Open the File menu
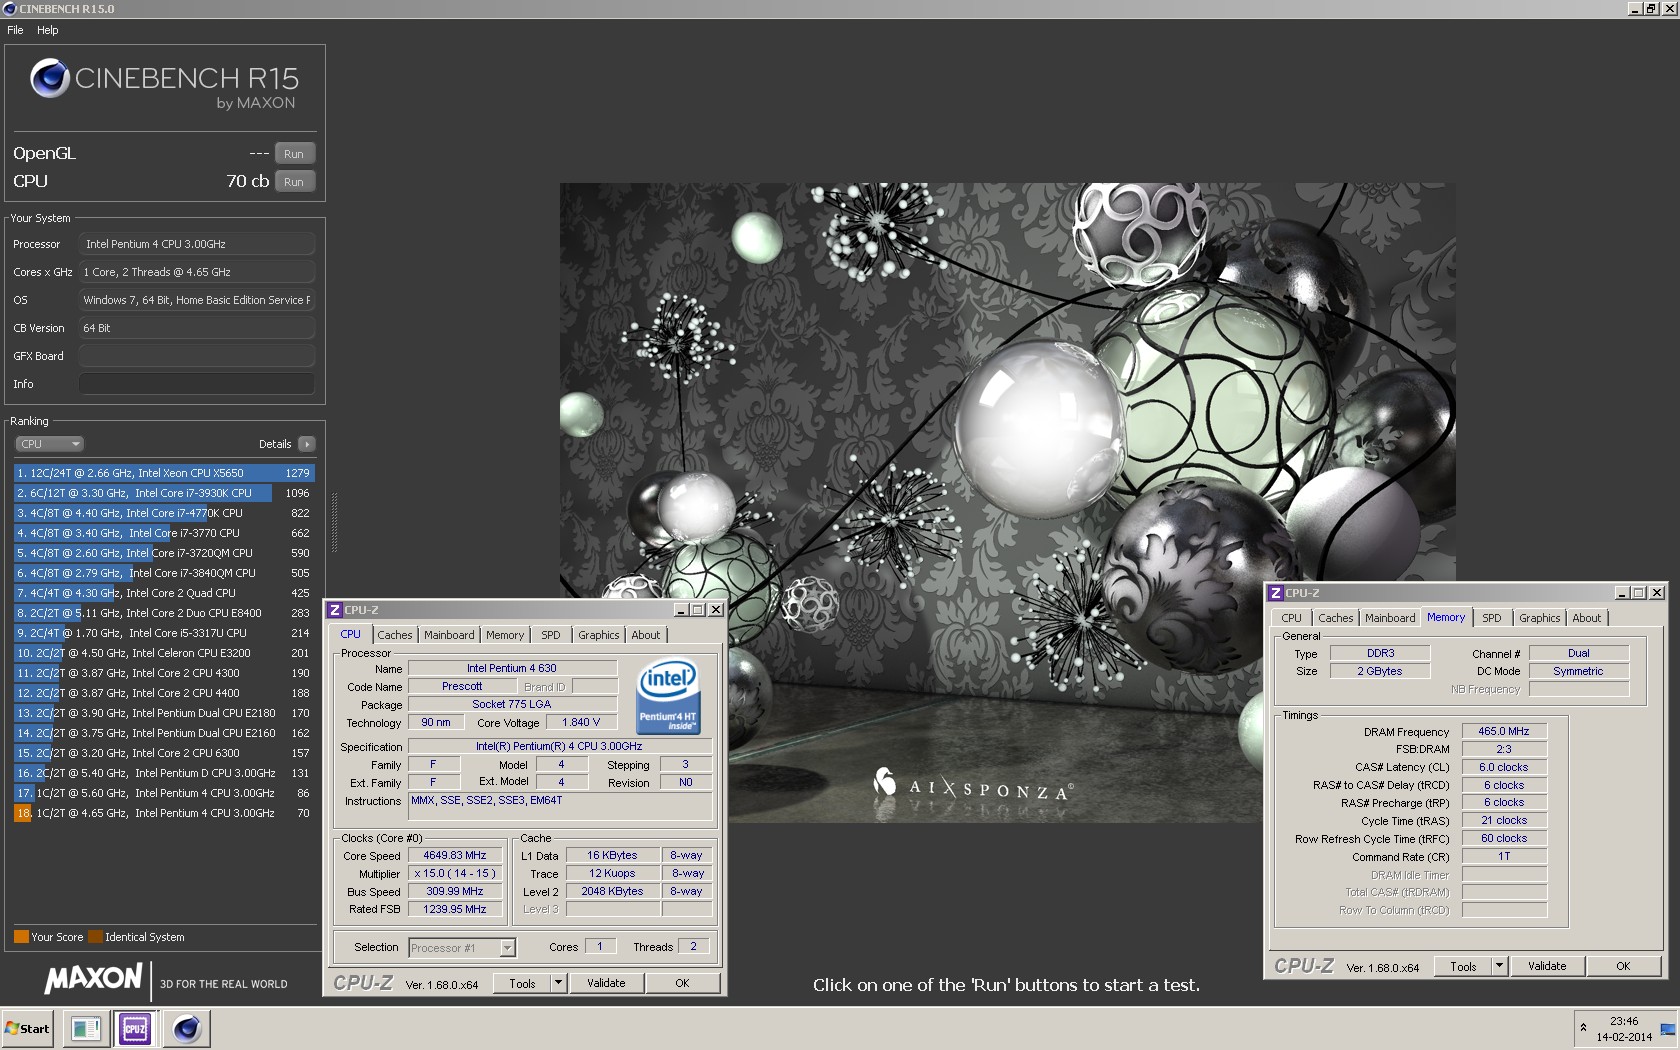This screenshot has height=1050, width=1680. click(x=15, y=30)
